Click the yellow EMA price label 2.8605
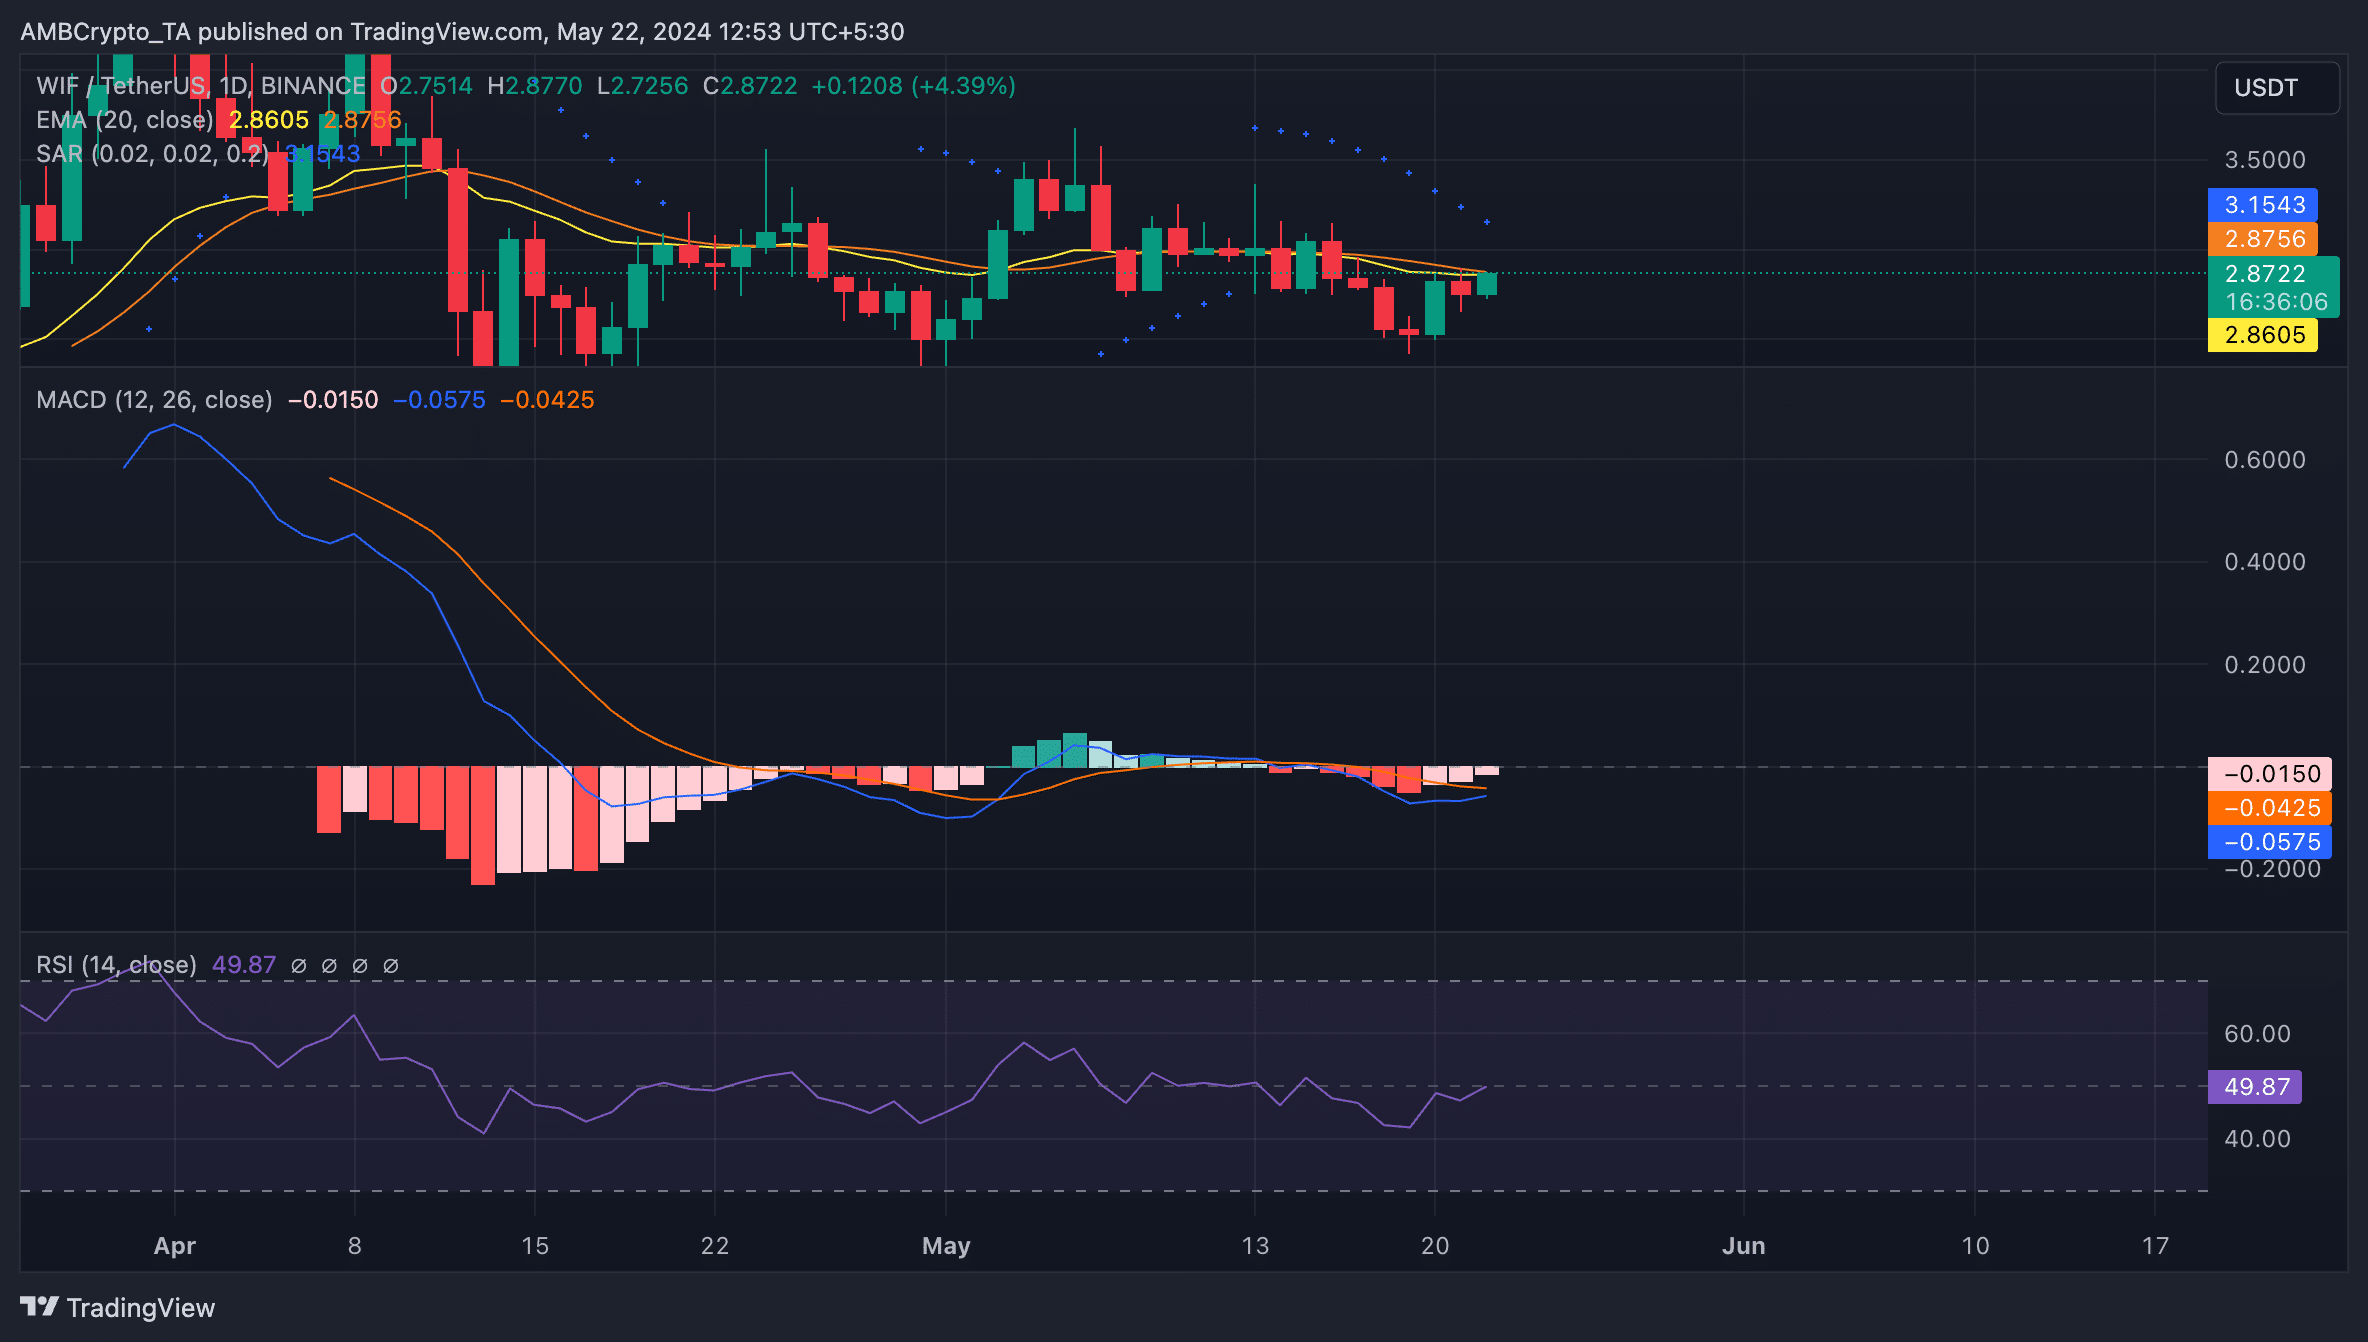 2262,335
